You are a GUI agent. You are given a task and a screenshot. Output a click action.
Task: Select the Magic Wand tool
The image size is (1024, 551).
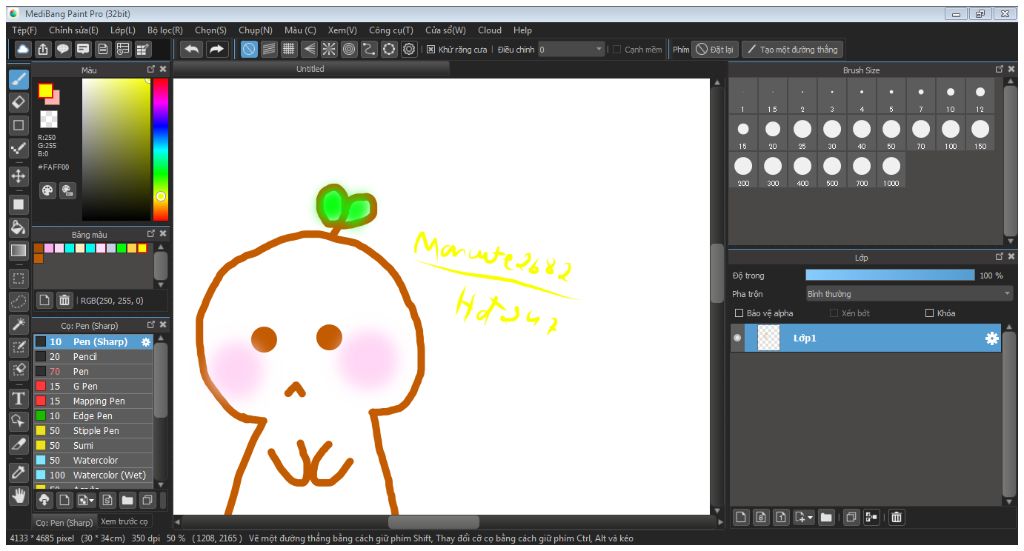(18, 324)
